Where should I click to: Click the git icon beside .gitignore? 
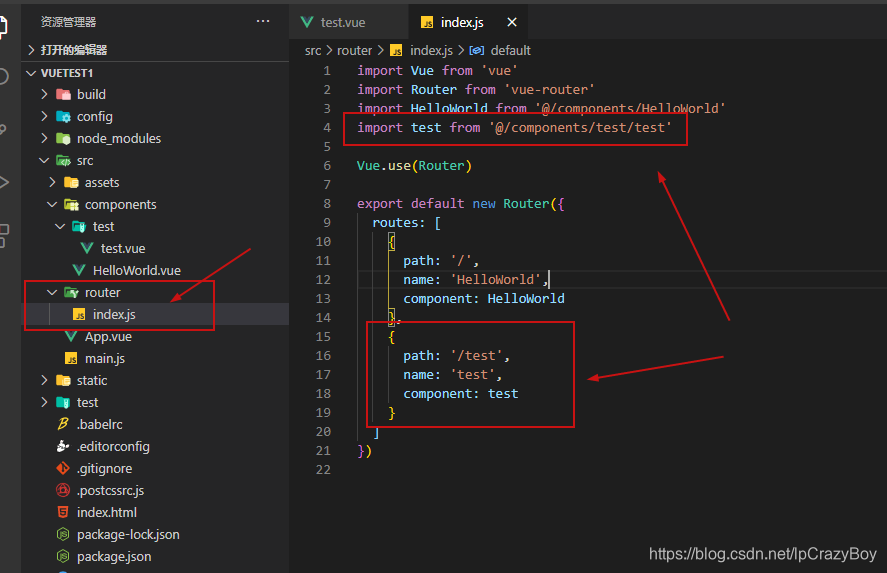pos(63,468)
